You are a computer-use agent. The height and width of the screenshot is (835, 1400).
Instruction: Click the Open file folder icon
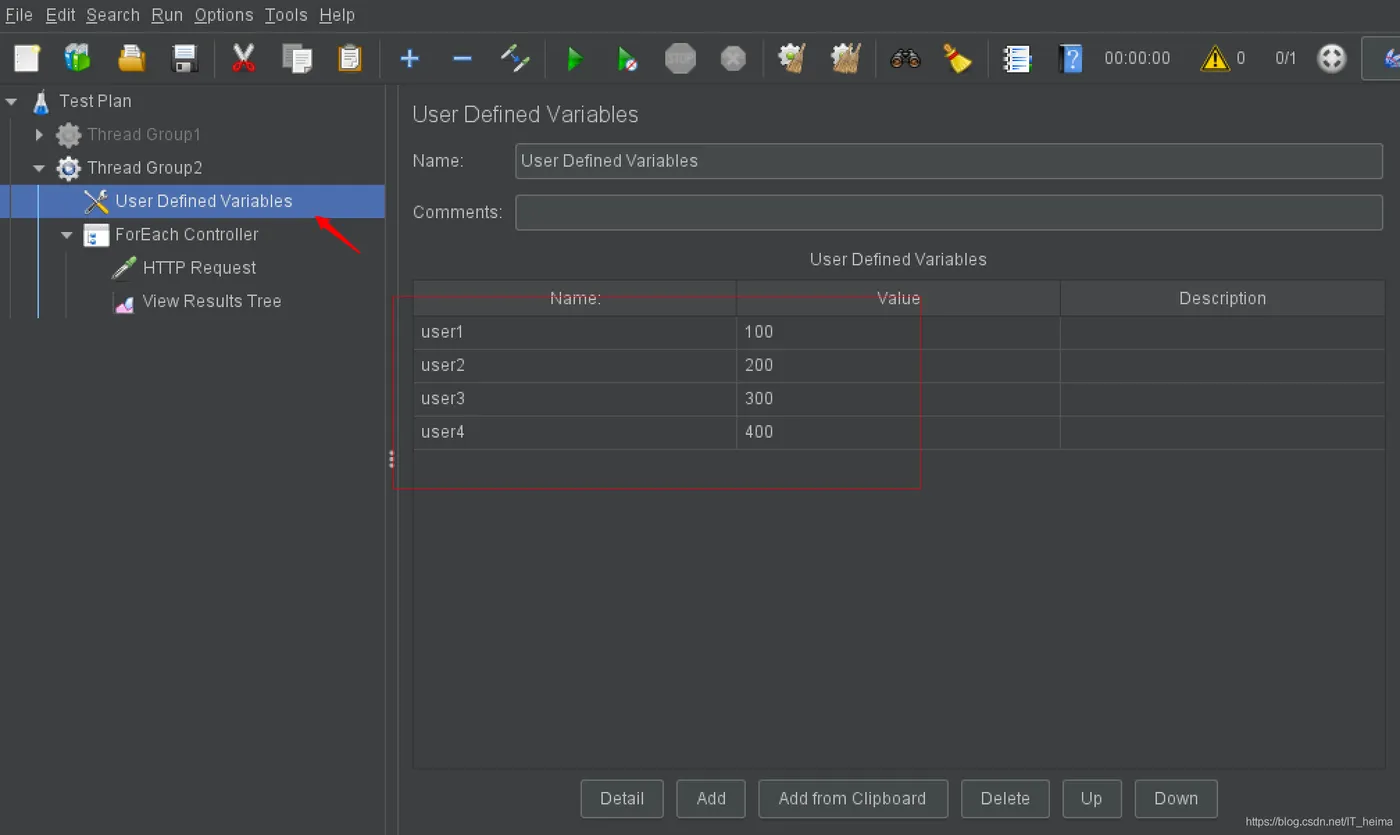tap(132, 59)
